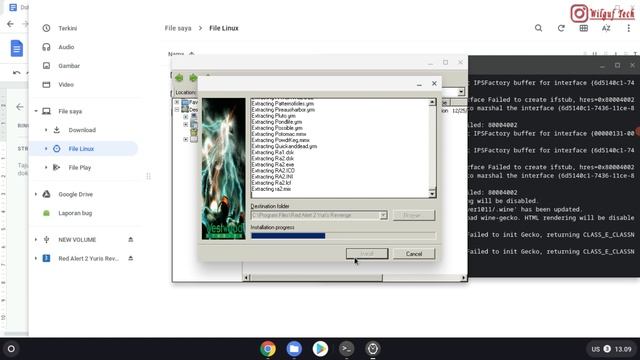Search files with the magnifier icon
The width and height of the screenshot is (640, 360).
pos(539,28)
